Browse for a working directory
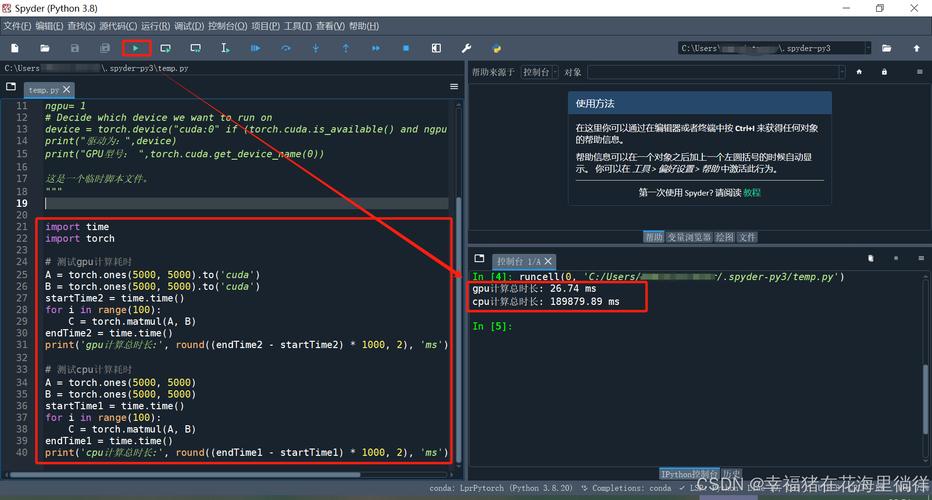 (886, 48)
